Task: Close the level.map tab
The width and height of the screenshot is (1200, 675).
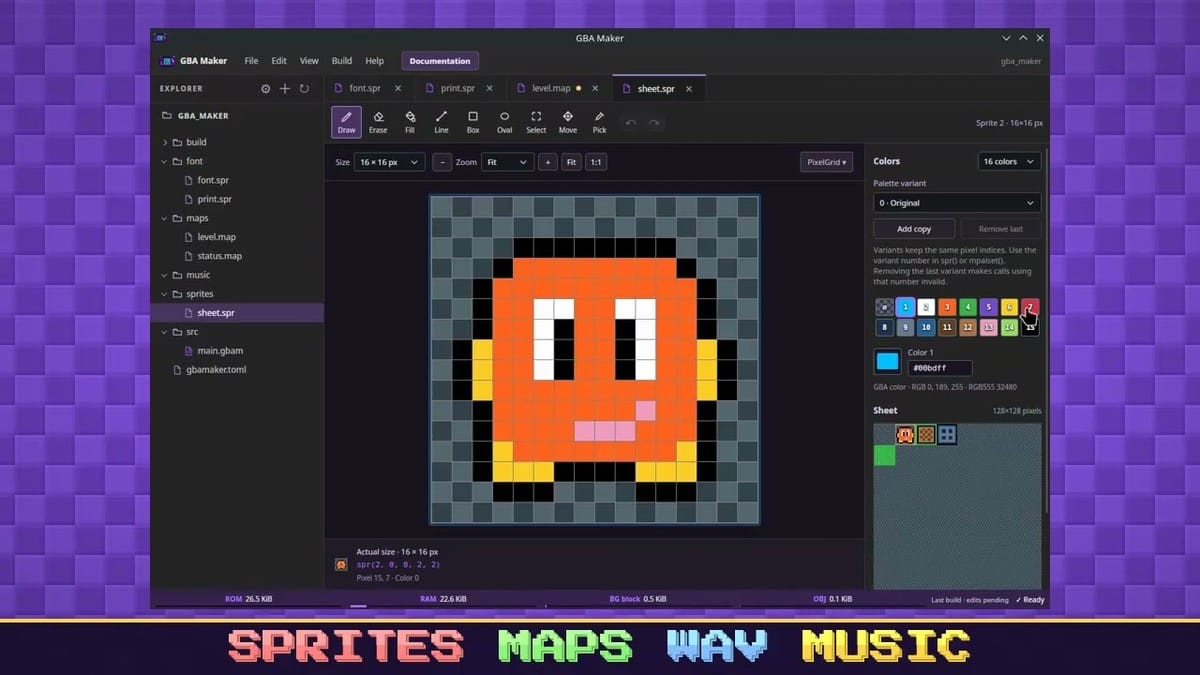Action: (594, 88)
